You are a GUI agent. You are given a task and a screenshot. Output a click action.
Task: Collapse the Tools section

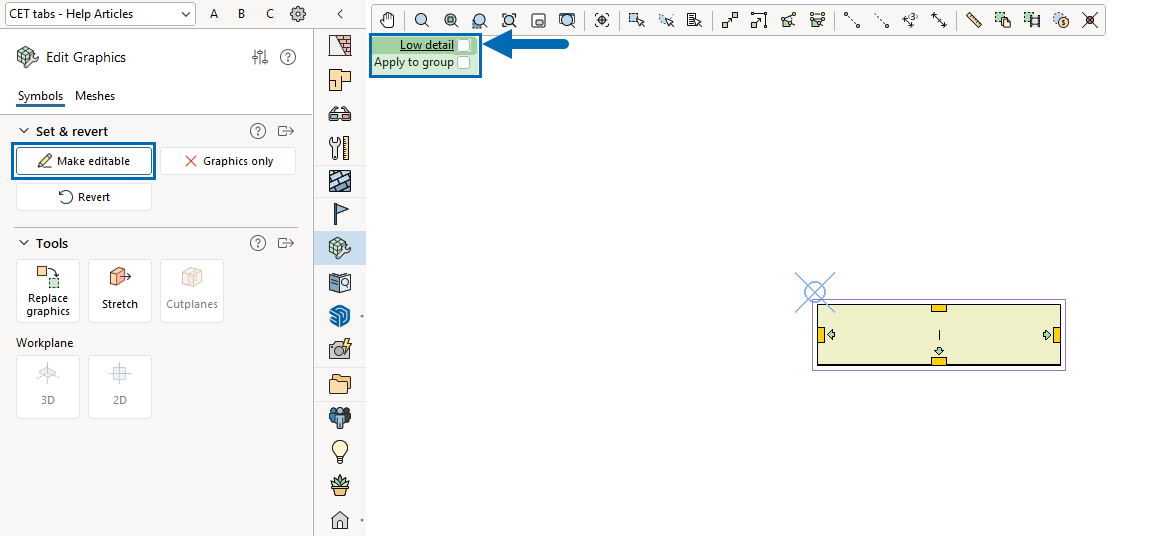[x=22, y=243]
